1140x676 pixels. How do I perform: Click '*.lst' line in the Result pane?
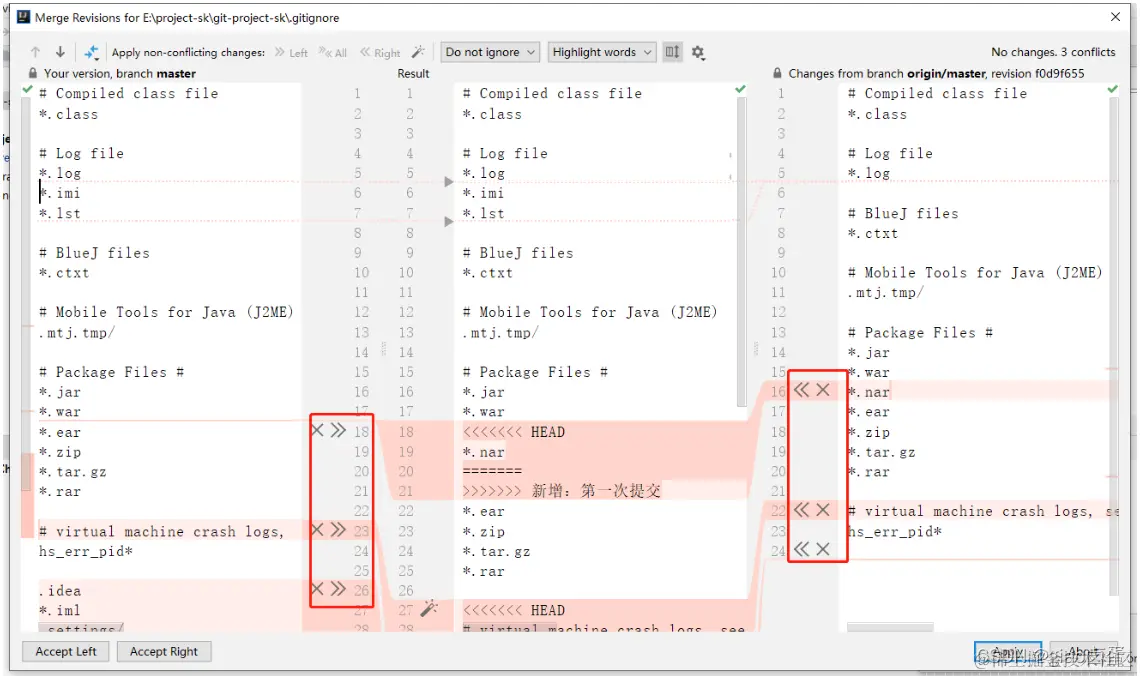coord(483,214)
